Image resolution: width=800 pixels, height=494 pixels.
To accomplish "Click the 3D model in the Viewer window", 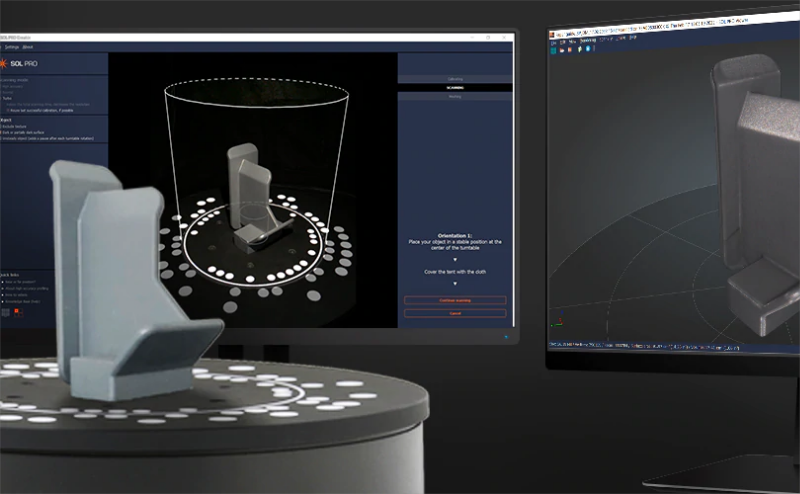I will [755, 194].
